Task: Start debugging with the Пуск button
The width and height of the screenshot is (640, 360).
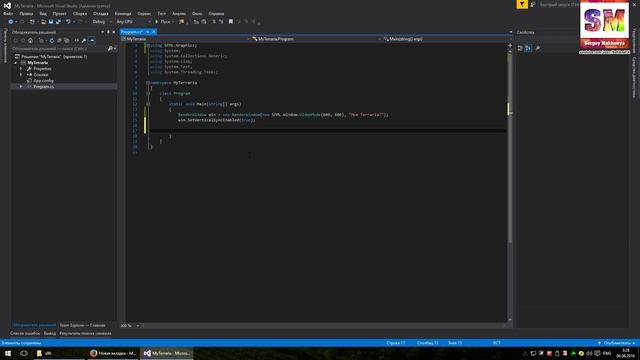Action: [x=163, y=22]
